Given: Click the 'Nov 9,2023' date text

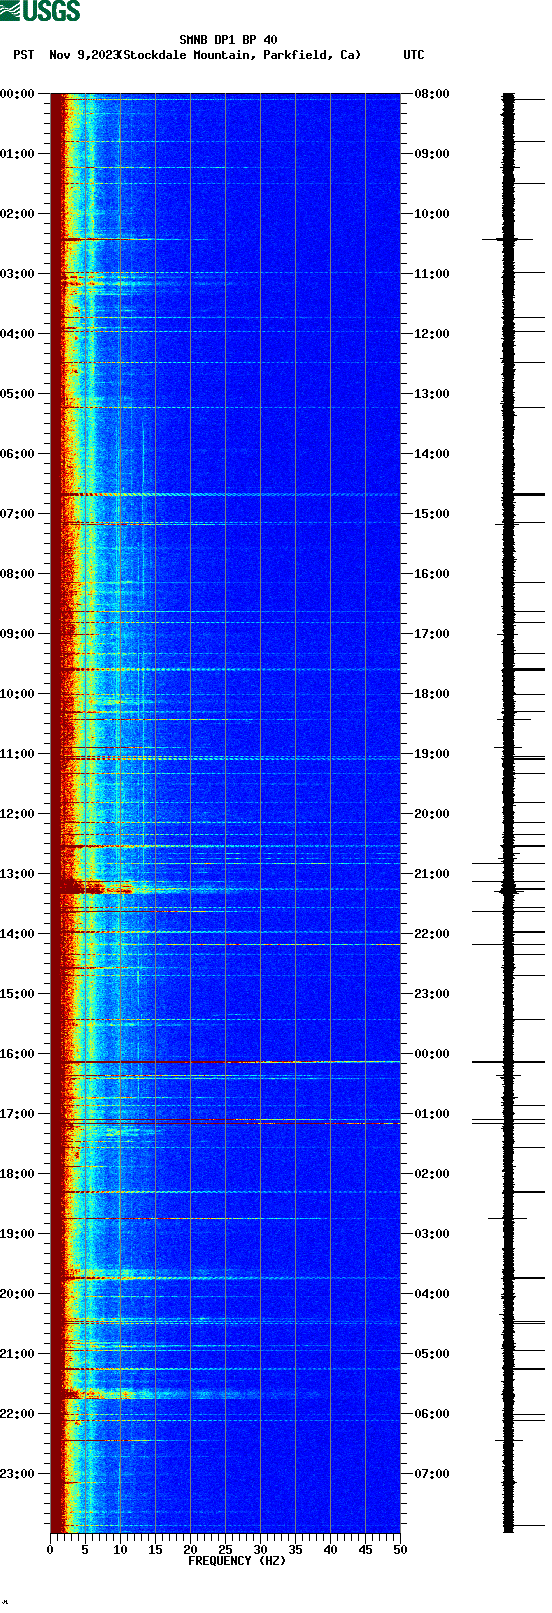Looking at the screenshot, I should [x=84, y=55].
